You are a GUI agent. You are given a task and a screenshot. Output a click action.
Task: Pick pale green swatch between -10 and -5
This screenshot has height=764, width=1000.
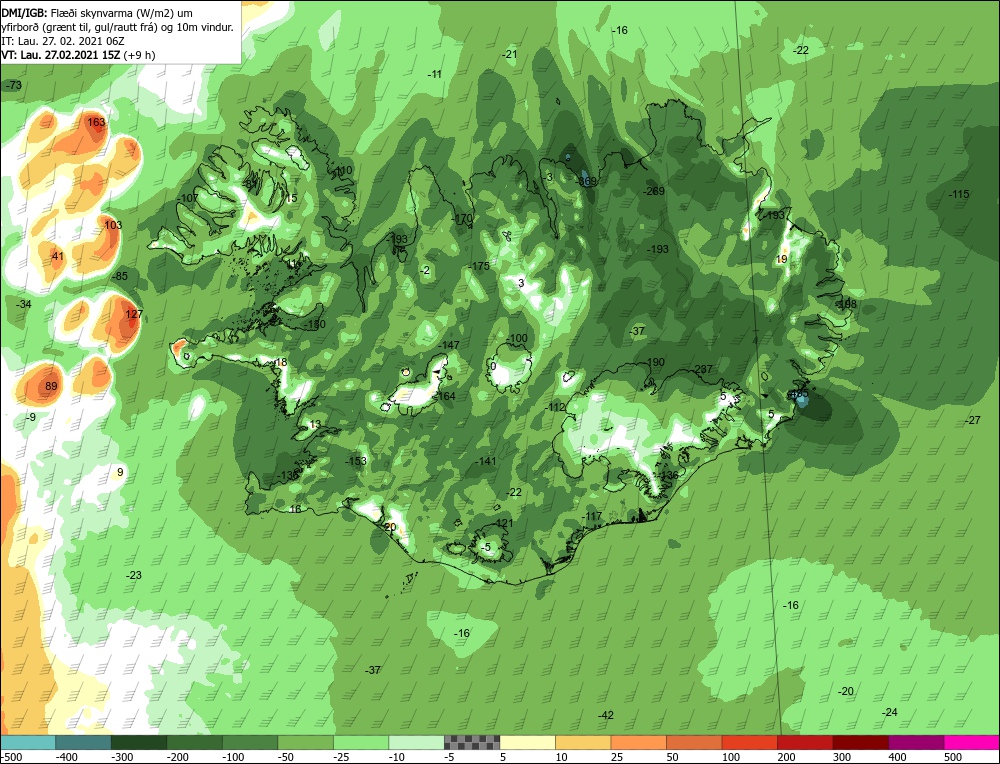[x=416, y=742]
